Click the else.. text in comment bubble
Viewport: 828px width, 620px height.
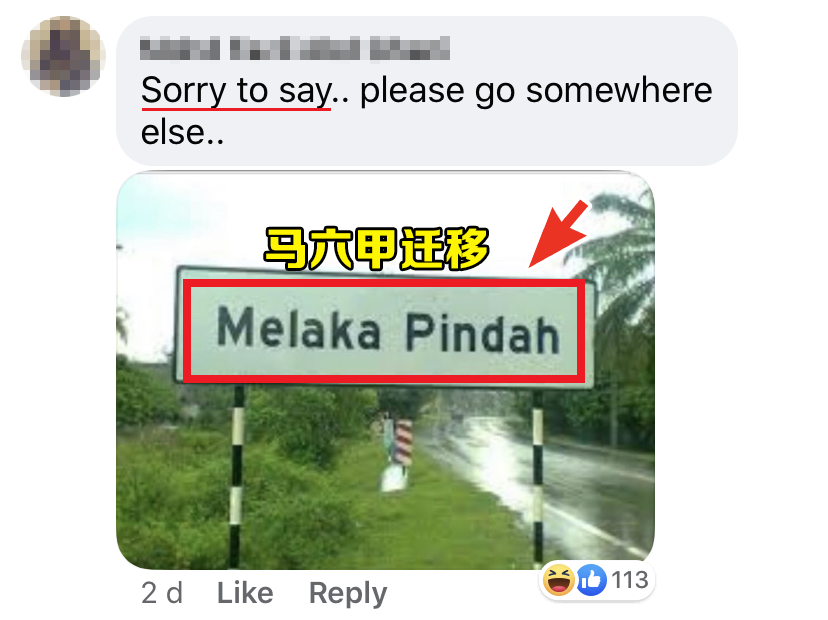pos(182,132)
